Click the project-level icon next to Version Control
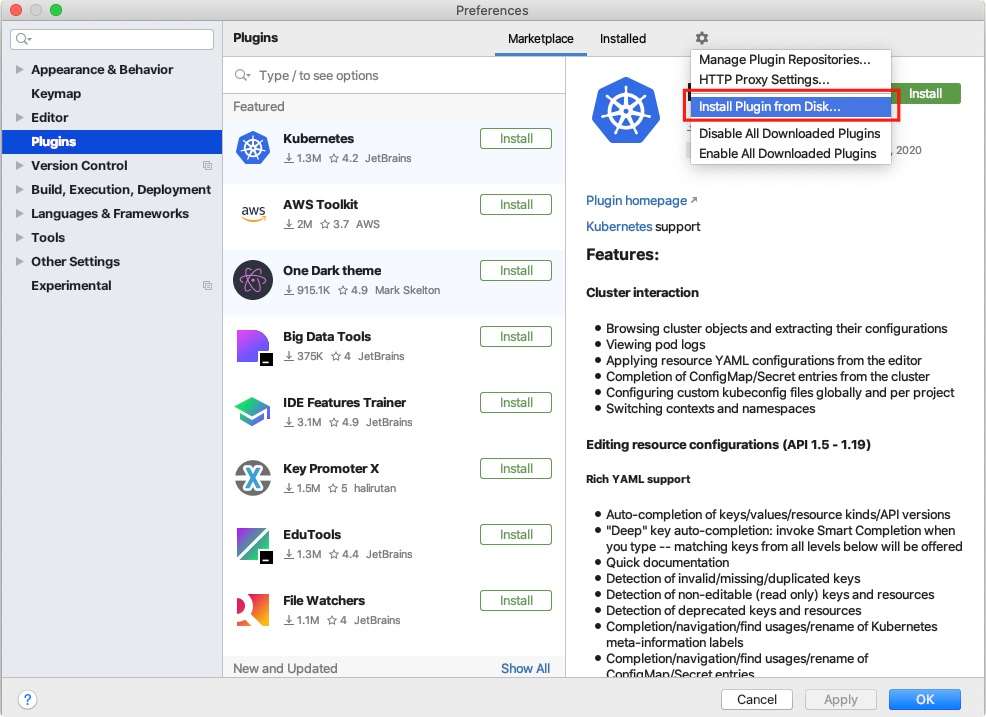 (x=208, y=165)
